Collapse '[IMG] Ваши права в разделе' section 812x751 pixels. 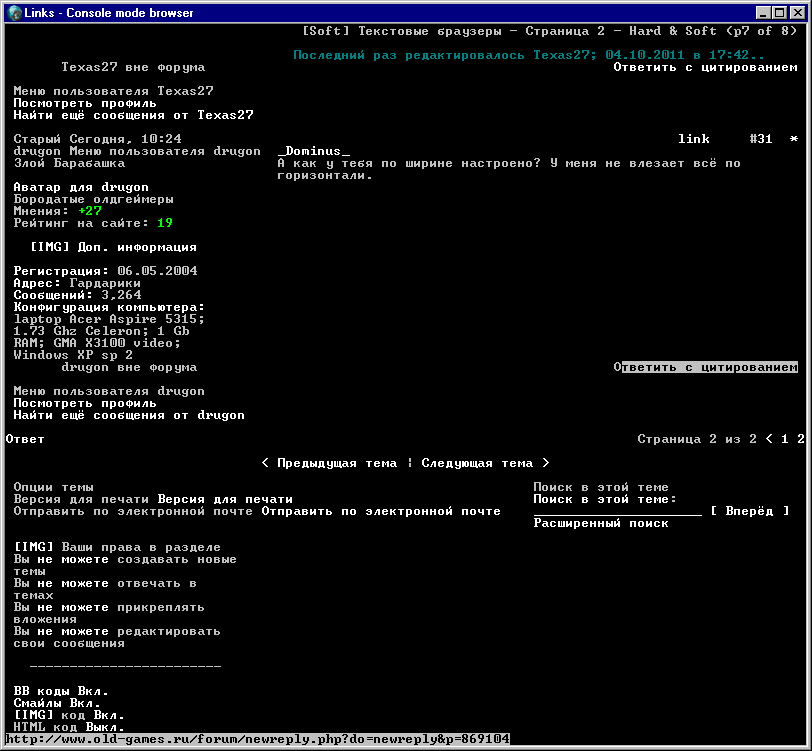pyautogui.click(x=117, y=547)
